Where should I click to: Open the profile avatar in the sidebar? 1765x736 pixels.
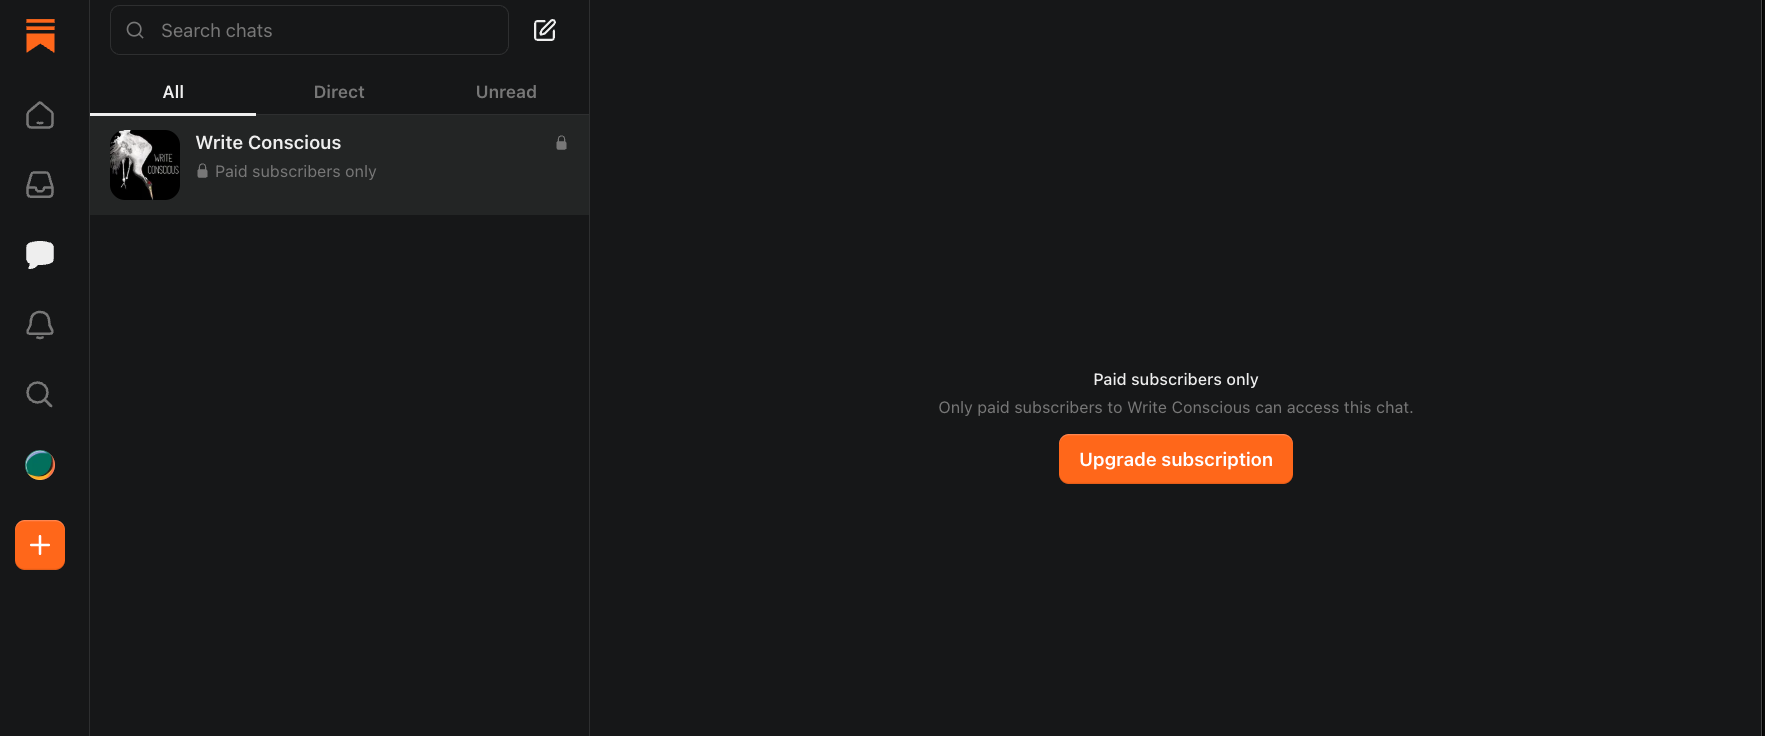(x=40, y=465)
